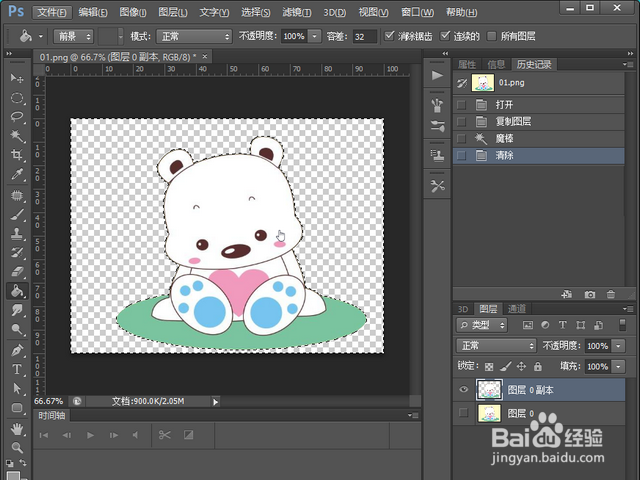640x480 pixels.
Task: Select the Eyedropper tool
Action: pyautogui.click(x=17, y=174)
